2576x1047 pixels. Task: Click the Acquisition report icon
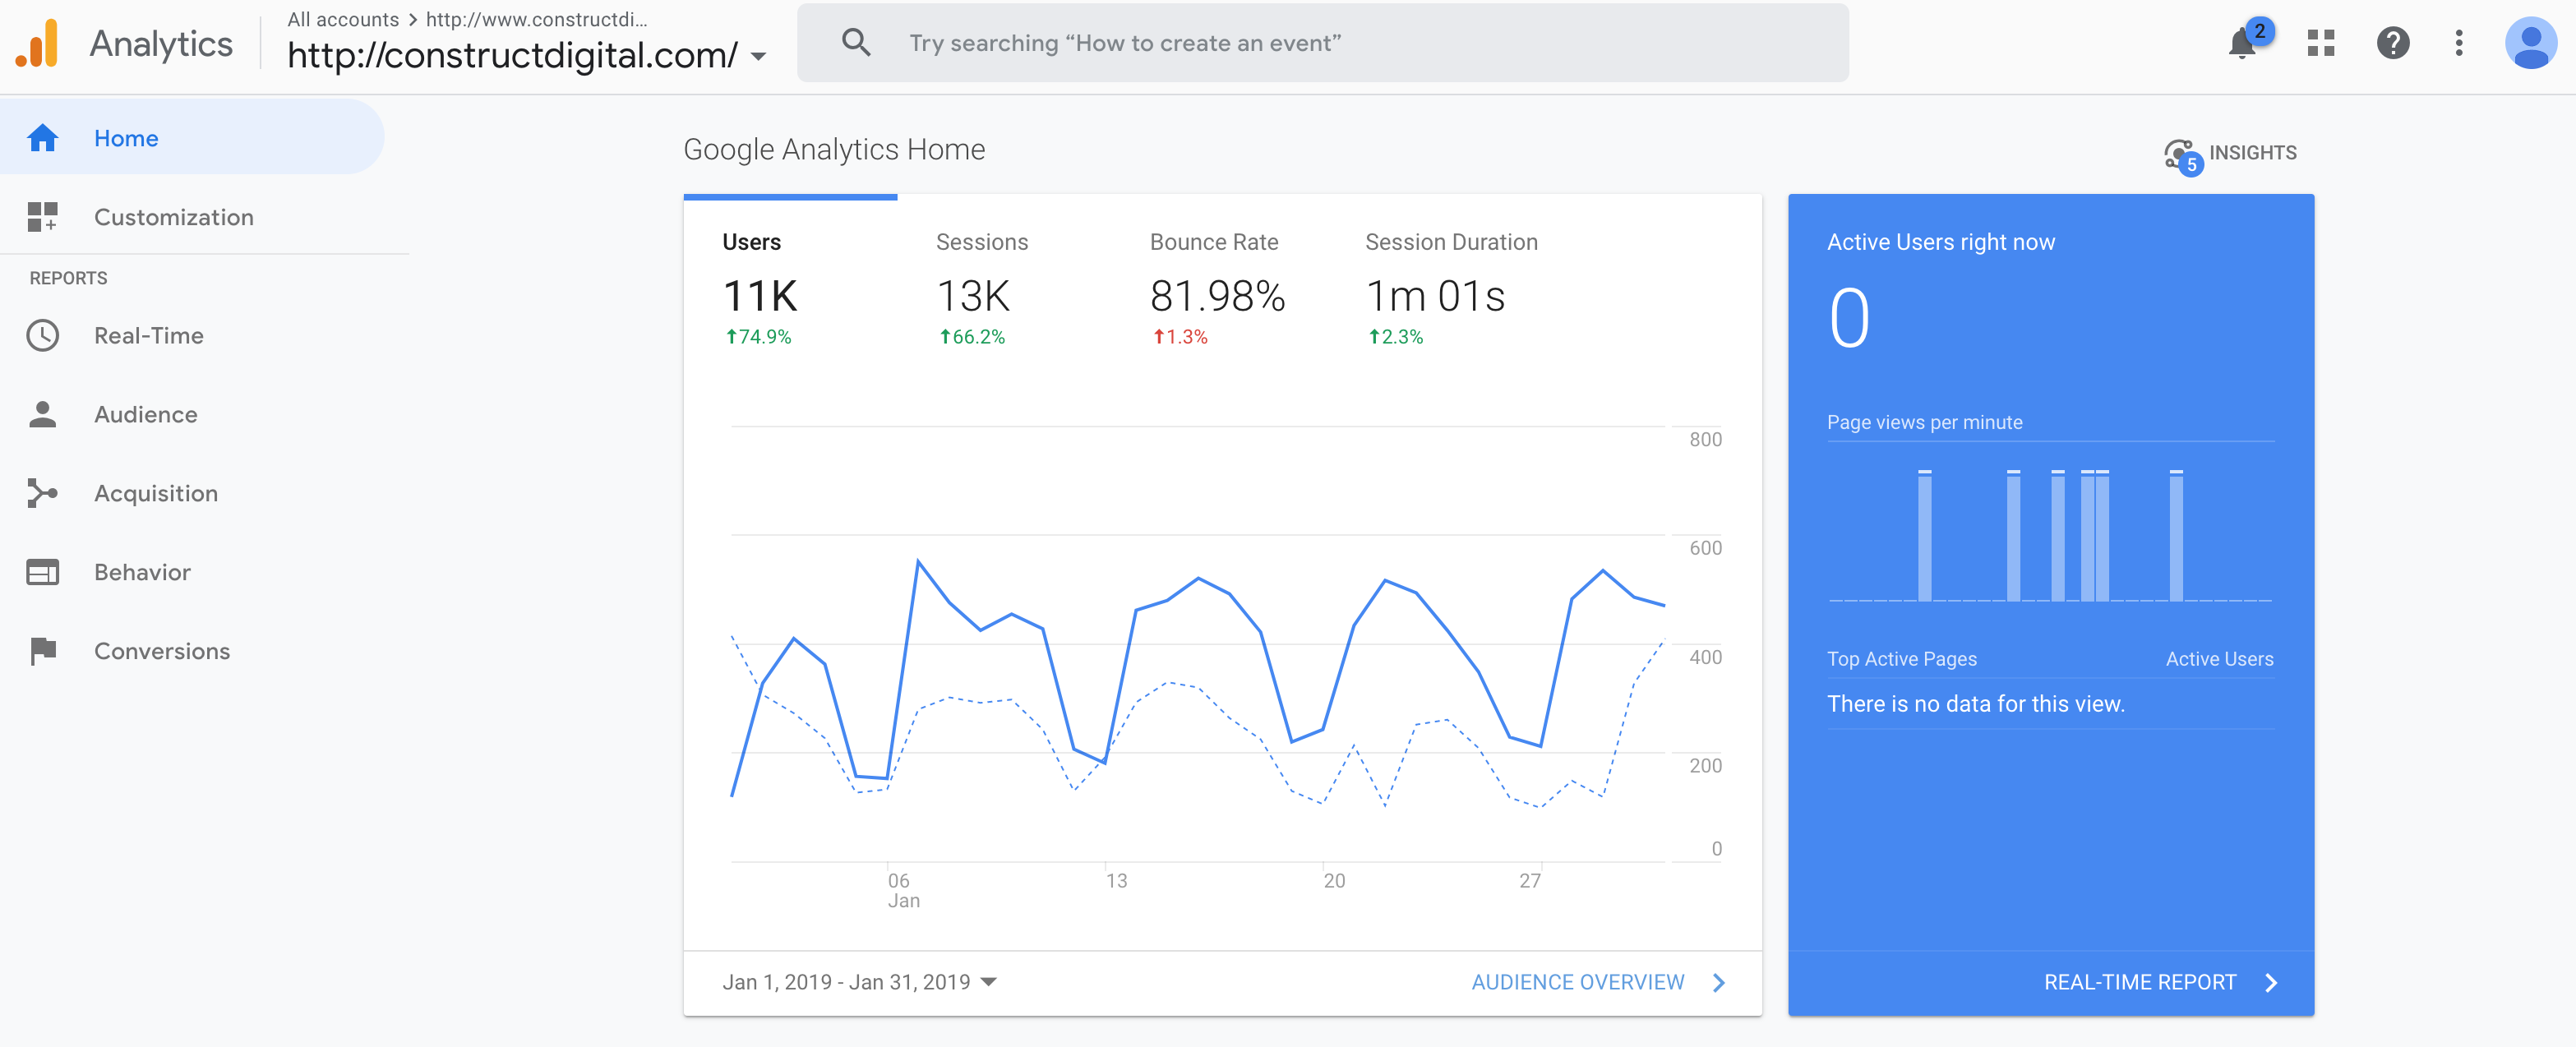click(x=43, y=494)
